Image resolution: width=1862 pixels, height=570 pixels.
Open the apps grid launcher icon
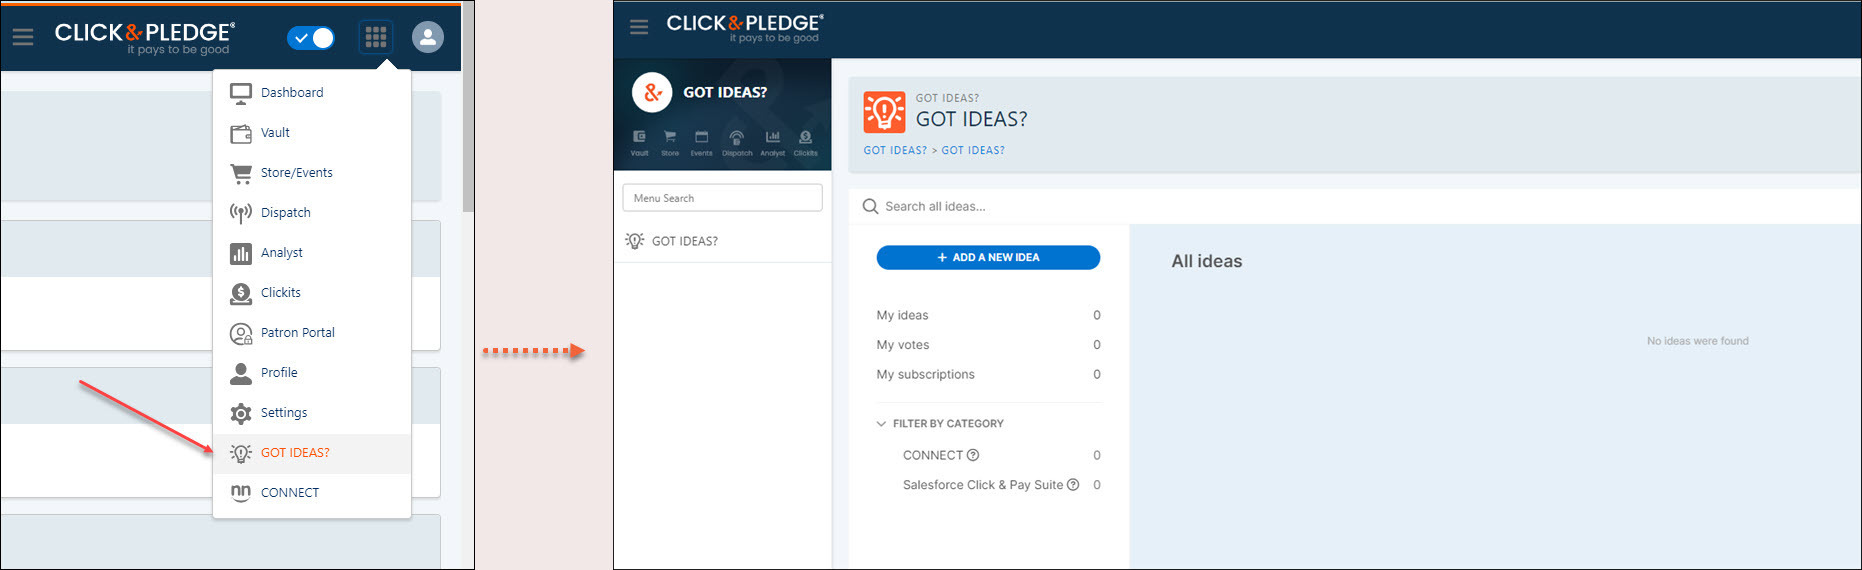(376, 37)
